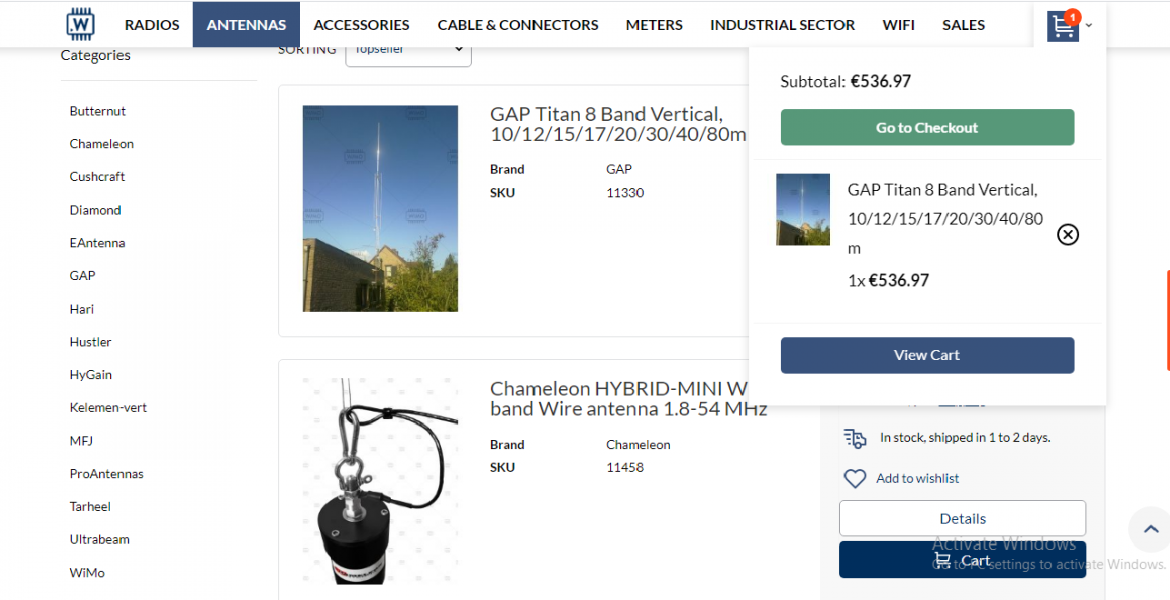Collapse the cart dropdown chevron
This screenshot has width=1170, height=600.
(x=1089, y=26)
